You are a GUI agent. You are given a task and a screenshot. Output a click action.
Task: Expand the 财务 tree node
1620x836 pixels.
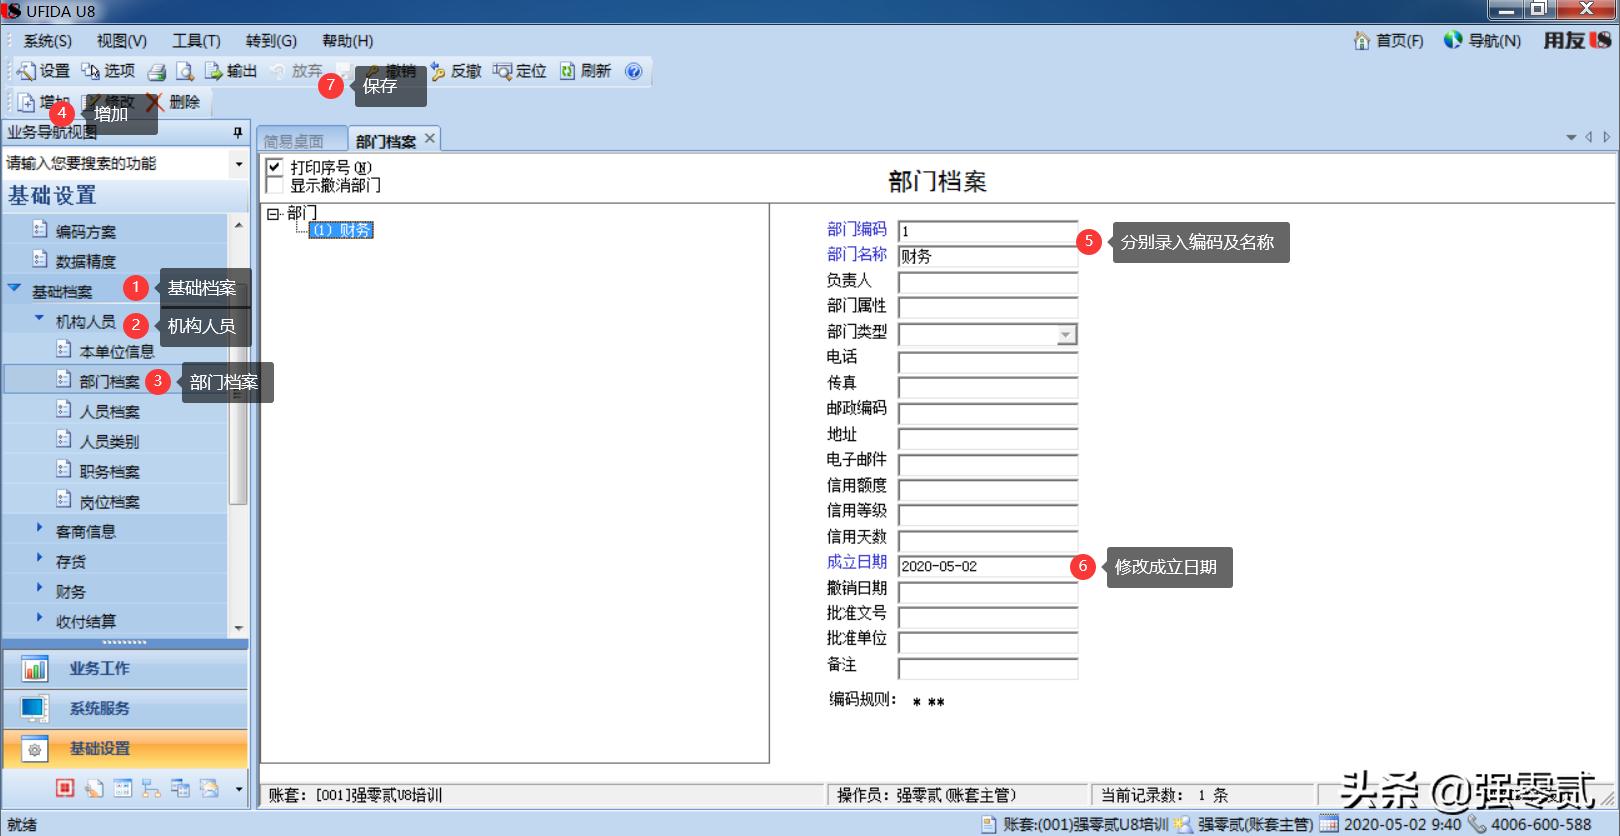pos(39,587)
